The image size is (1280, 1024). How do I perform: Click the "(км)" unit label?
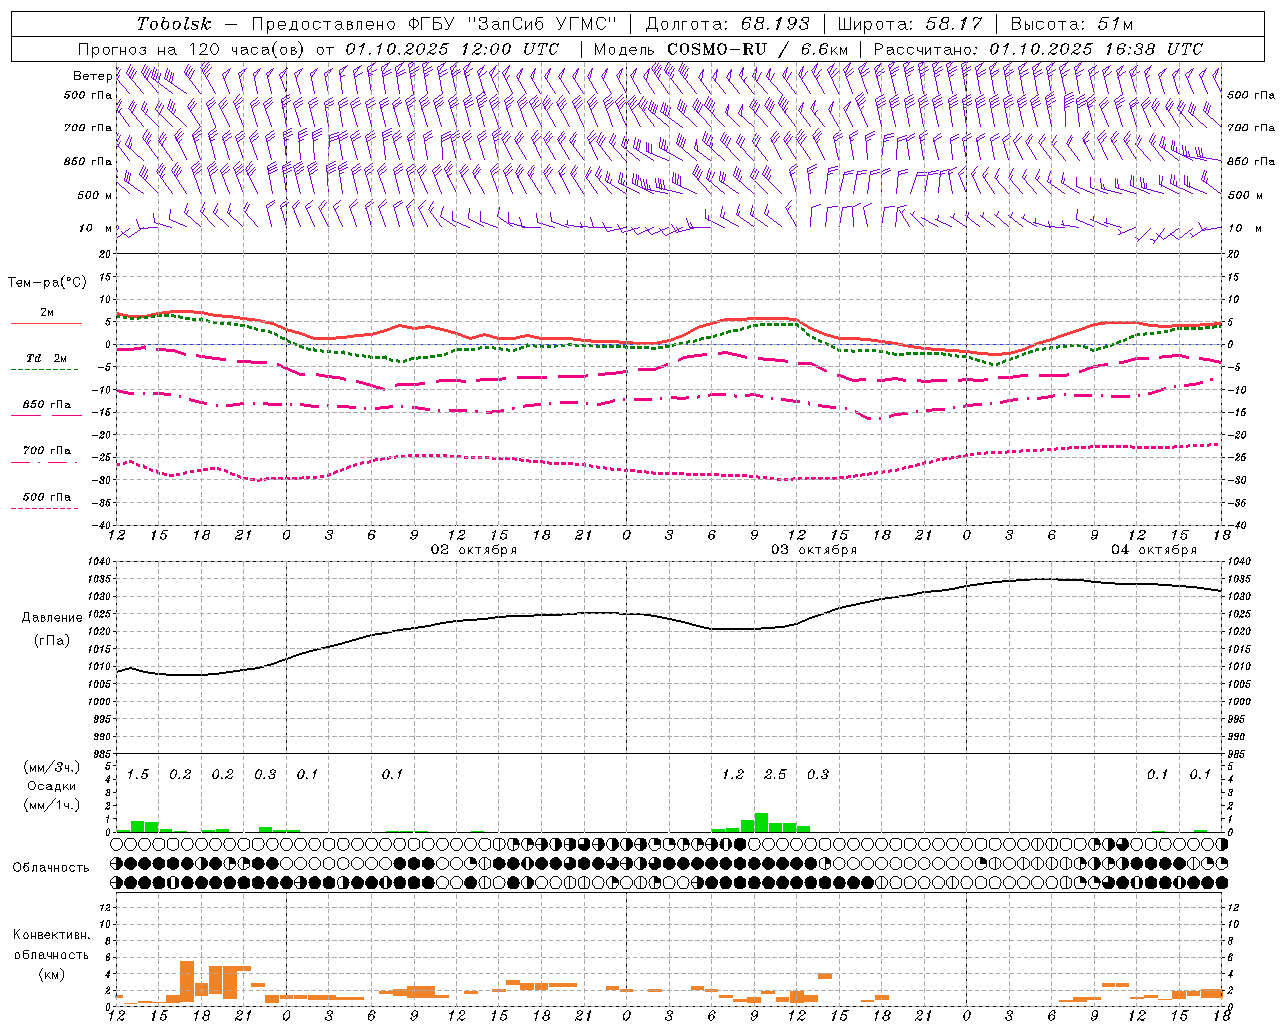click(51, 974)
